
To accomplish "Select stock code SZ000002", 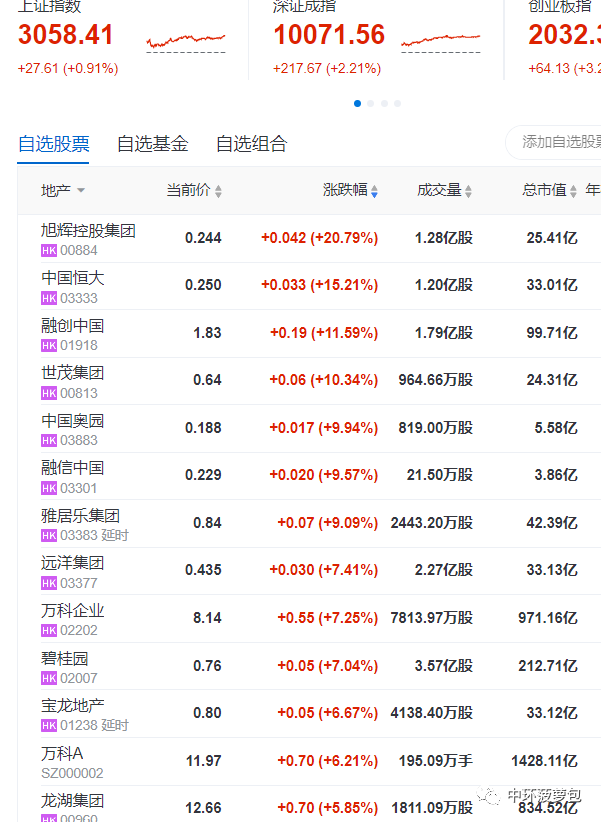I will (72, 773).
